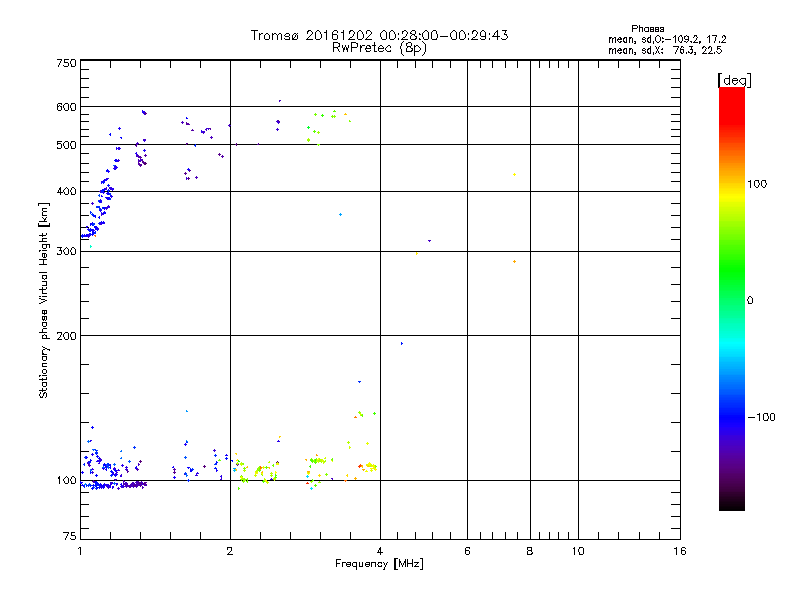Click the '0' colorbar tick label
800x600 pixels.
point(750,301)
